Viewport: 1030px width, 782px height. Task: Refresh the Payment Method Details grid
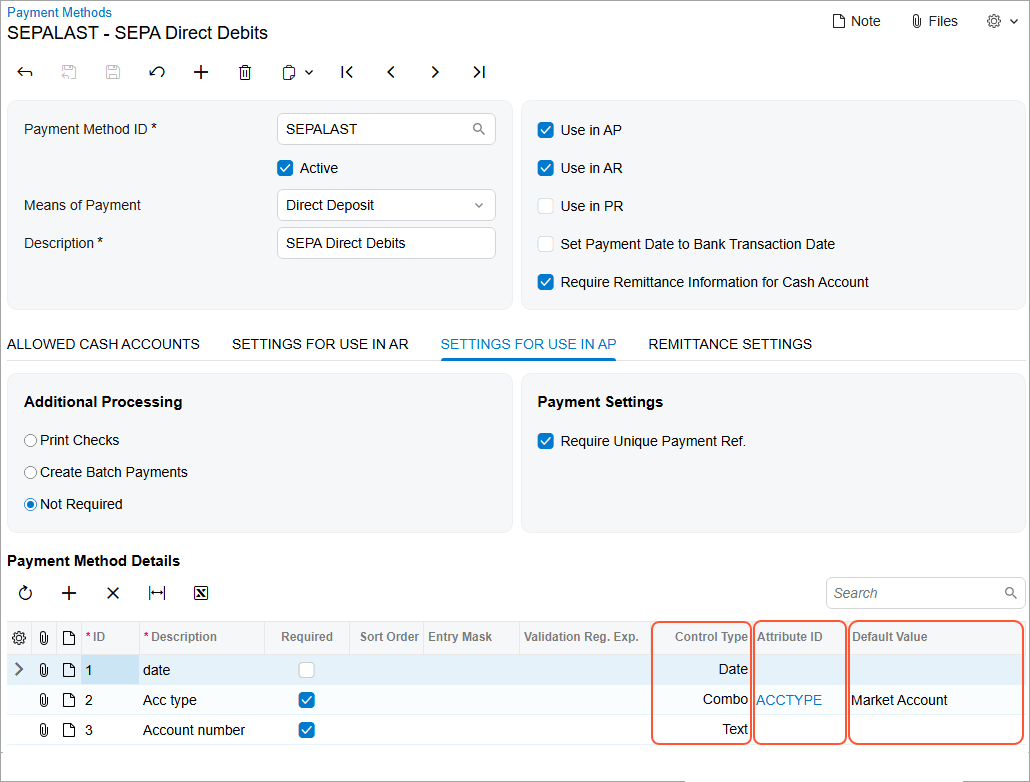coord(25,593)
